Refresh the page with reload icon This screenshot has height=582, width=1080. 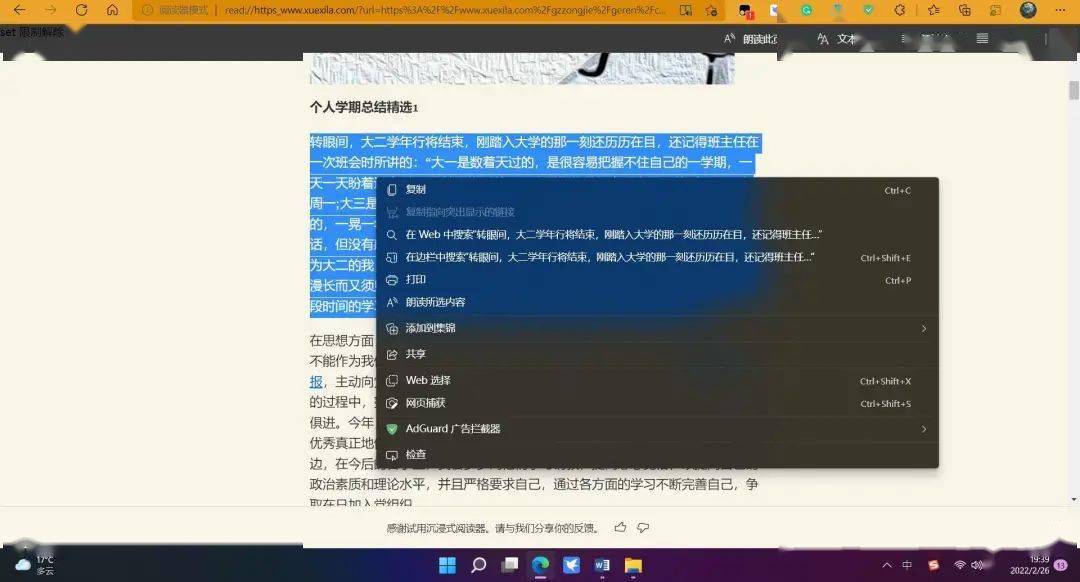pos(81,10)
